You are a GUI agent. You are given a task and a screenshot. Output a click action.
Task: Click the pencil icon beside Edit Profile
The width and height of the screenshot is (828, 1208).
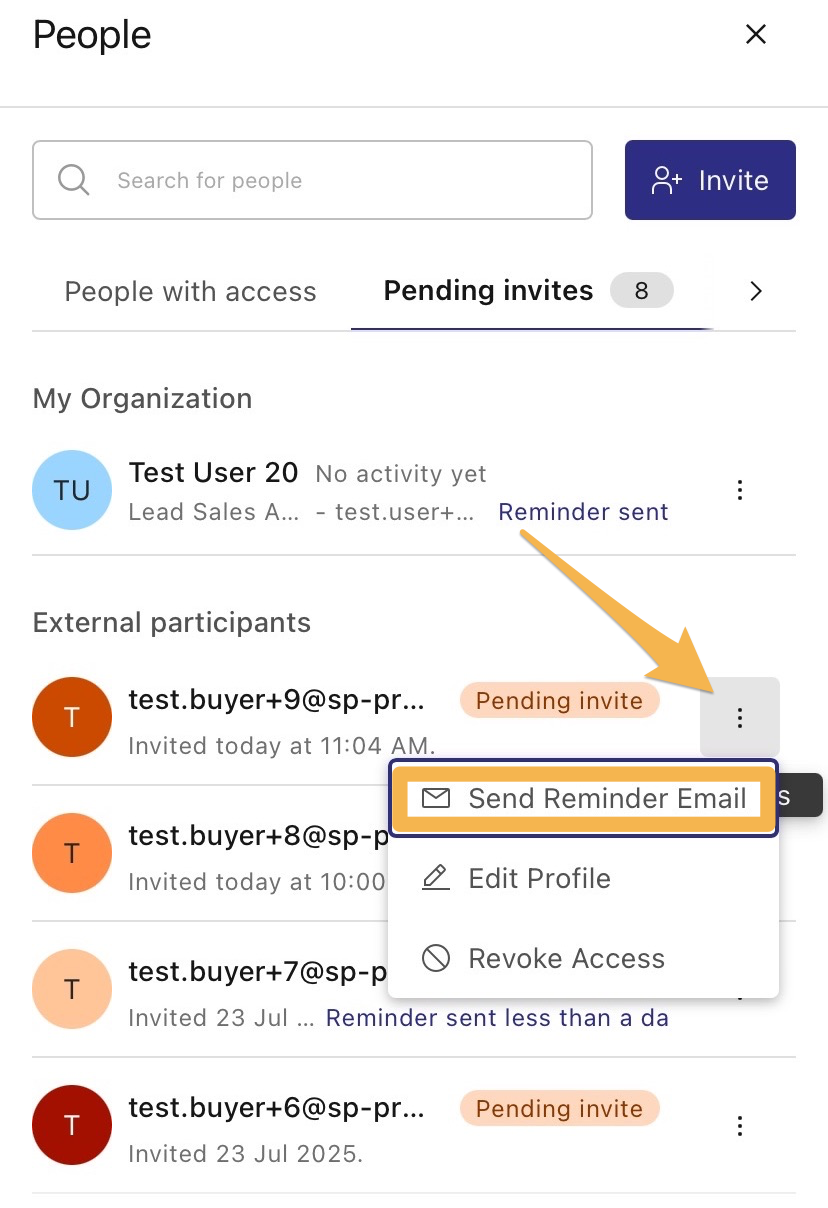(435, 878)
